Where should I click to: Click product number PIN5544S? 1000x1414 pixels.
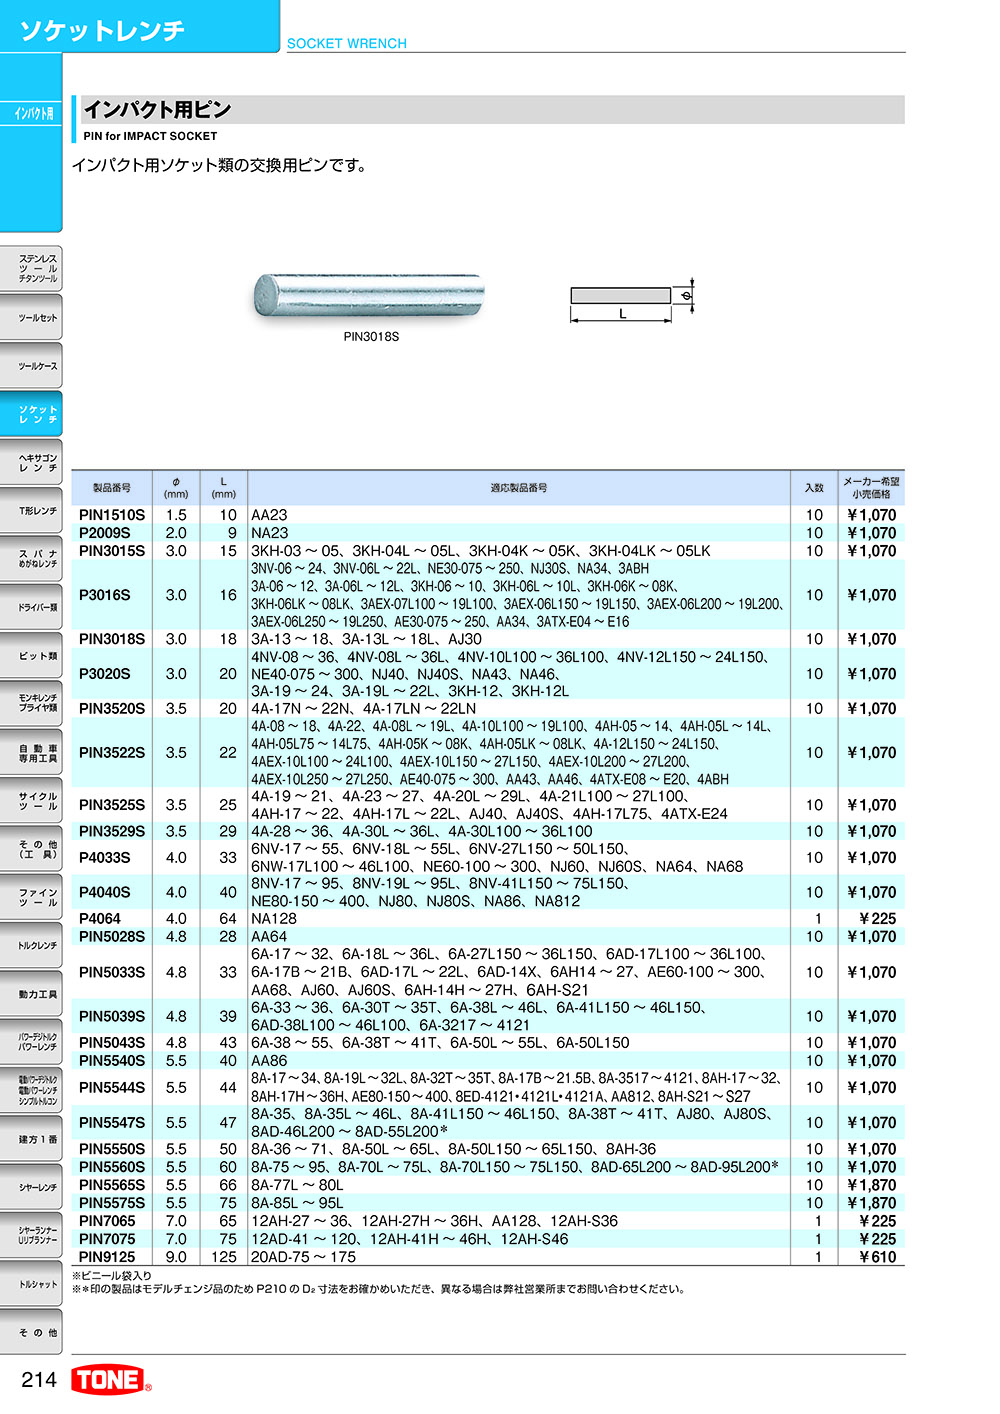pos(112,1088)
